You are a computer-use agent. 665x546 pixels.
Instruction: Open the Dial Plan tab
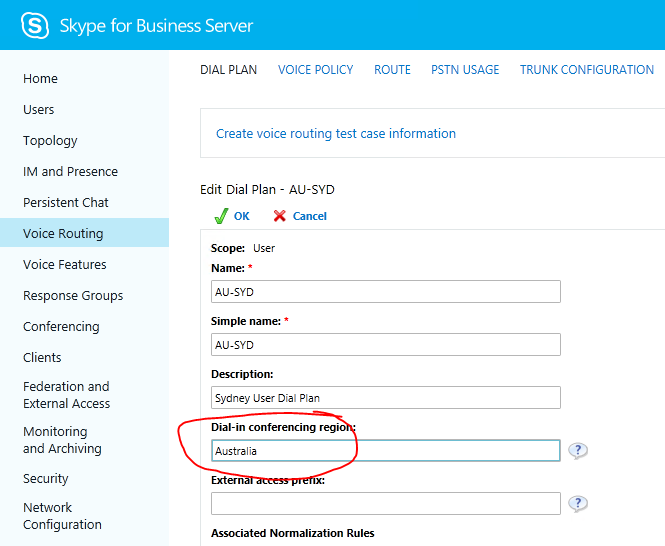coord(228,70)
